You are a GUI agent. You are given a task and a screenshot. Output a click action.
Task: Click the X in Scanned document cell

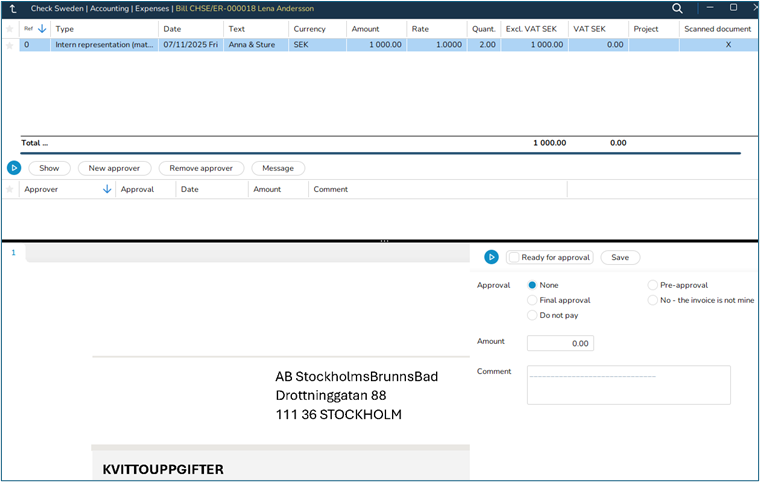(x=727, y=45)
